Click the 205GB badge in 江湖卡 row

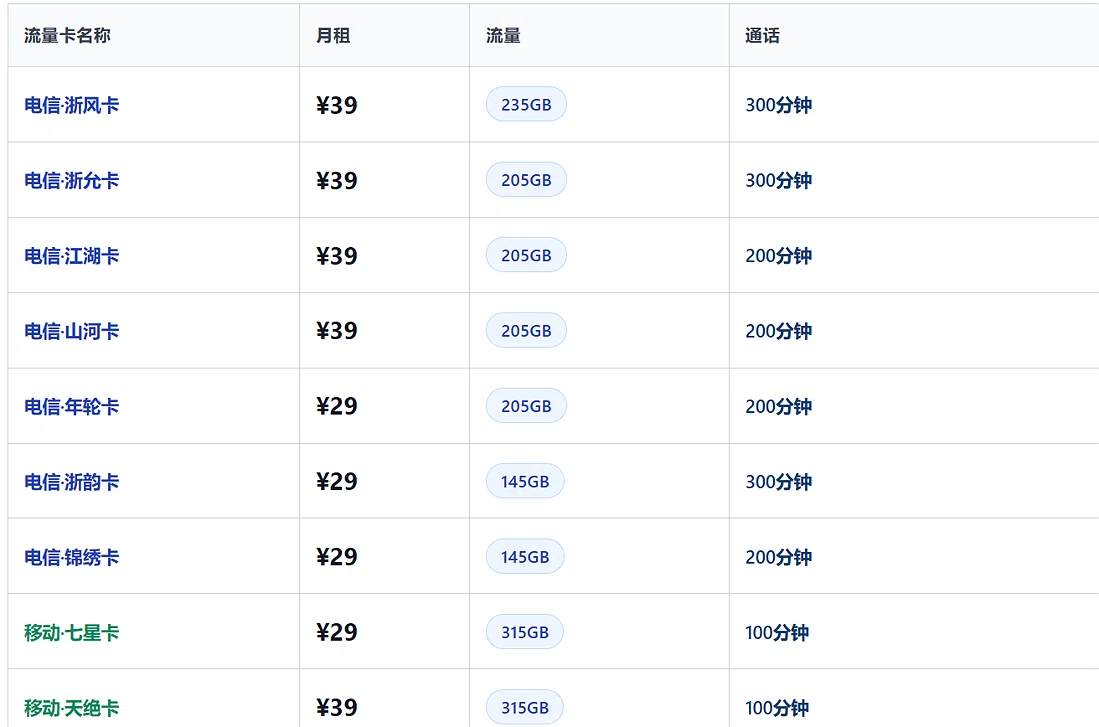pos(526,255)
